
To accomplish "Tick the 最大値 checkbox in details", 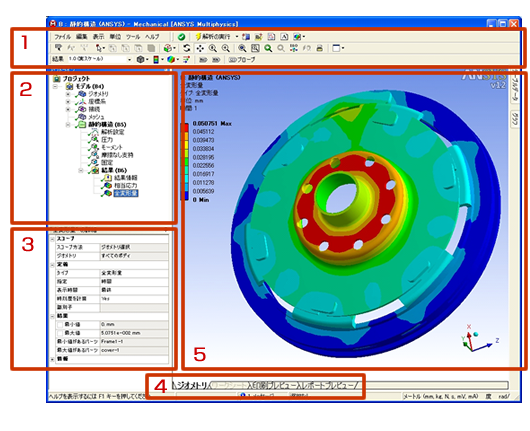I will [x=60, y=333].
